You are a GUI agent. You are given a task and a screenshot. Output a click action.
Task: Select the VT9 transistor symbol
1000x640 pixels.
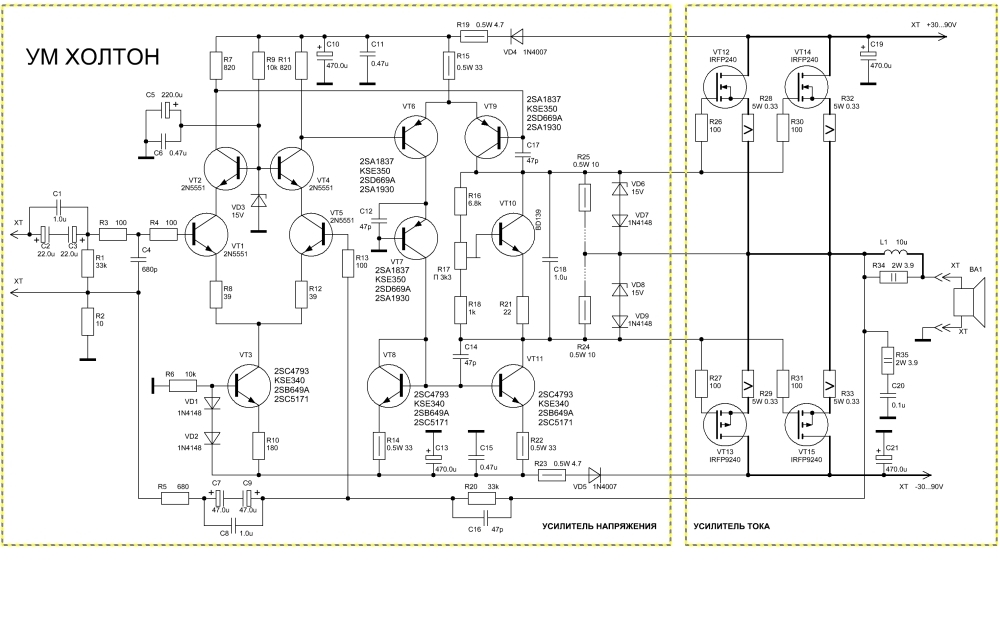[487, 136]
